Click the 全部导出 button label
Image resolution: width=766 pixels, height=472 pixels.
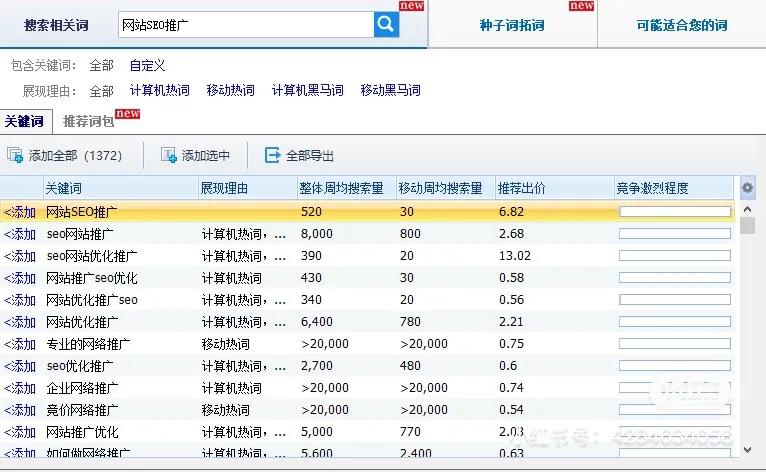pos(310,155)
